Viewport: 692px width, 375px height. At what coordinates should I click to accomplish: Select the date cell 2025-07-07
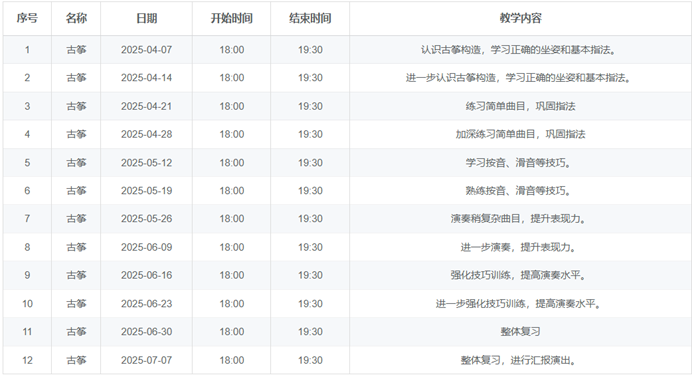click(147, 360)
